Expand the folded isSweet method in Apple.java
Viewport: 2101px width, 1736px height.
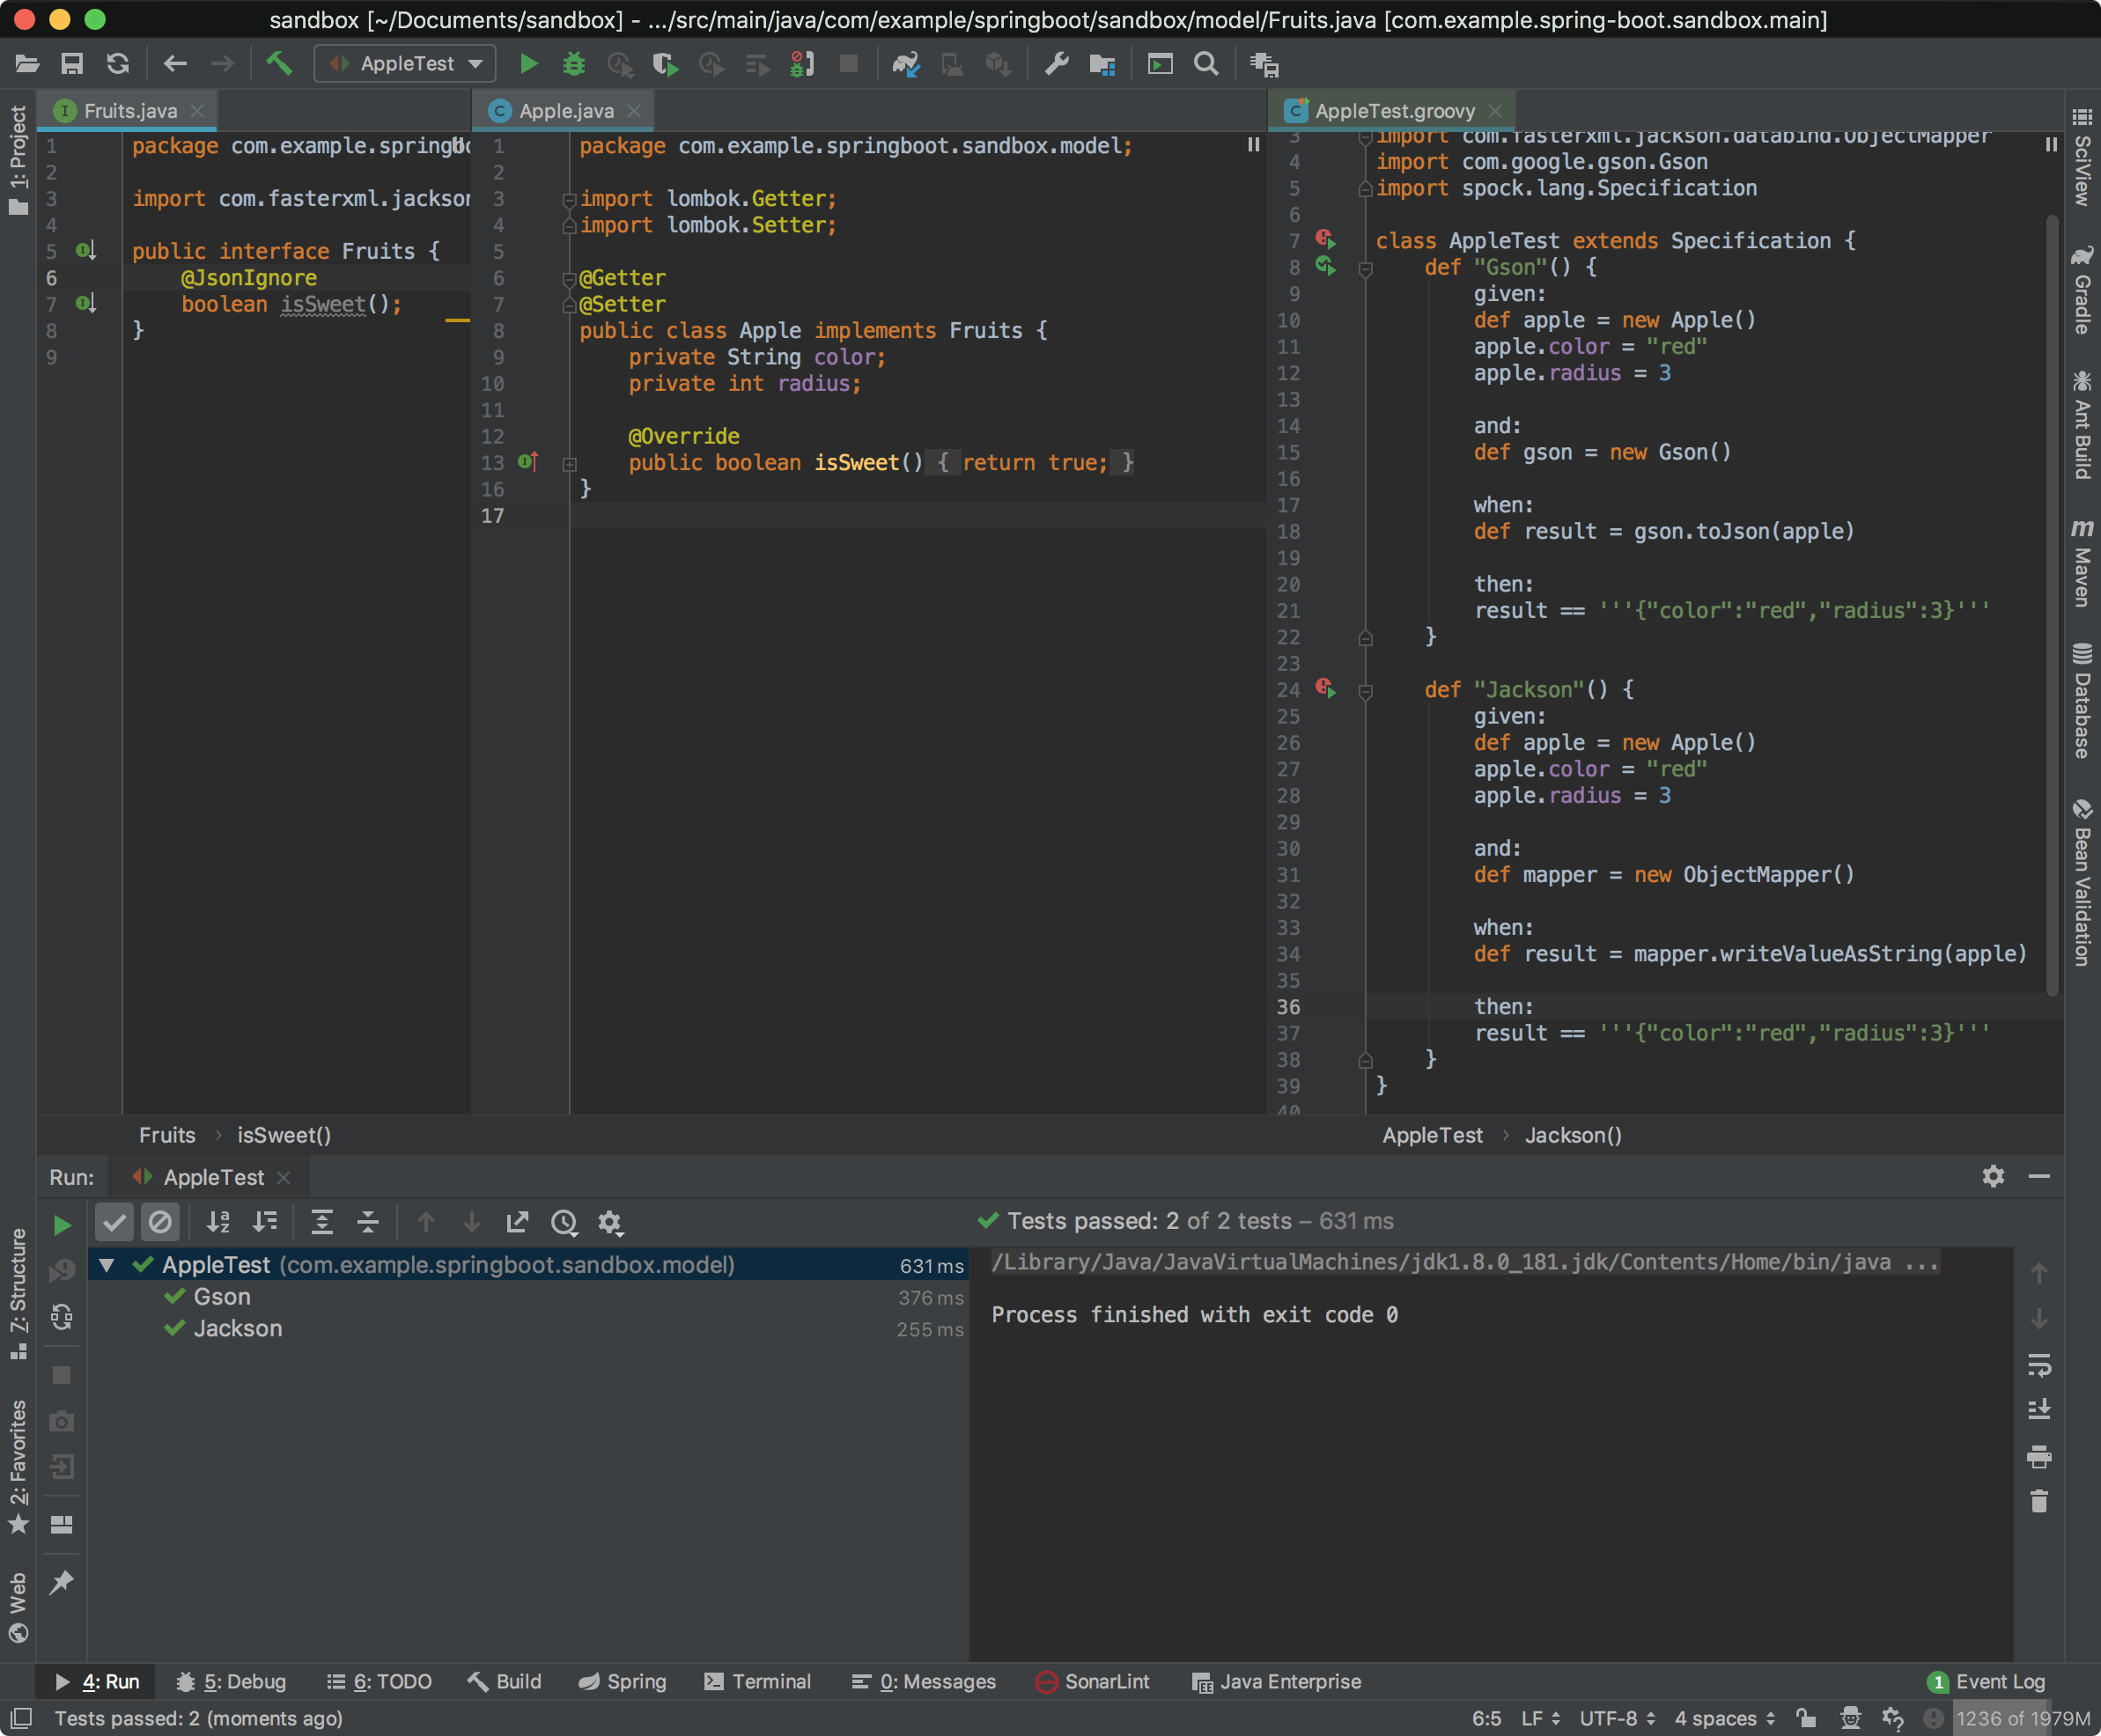coord(569,464)
